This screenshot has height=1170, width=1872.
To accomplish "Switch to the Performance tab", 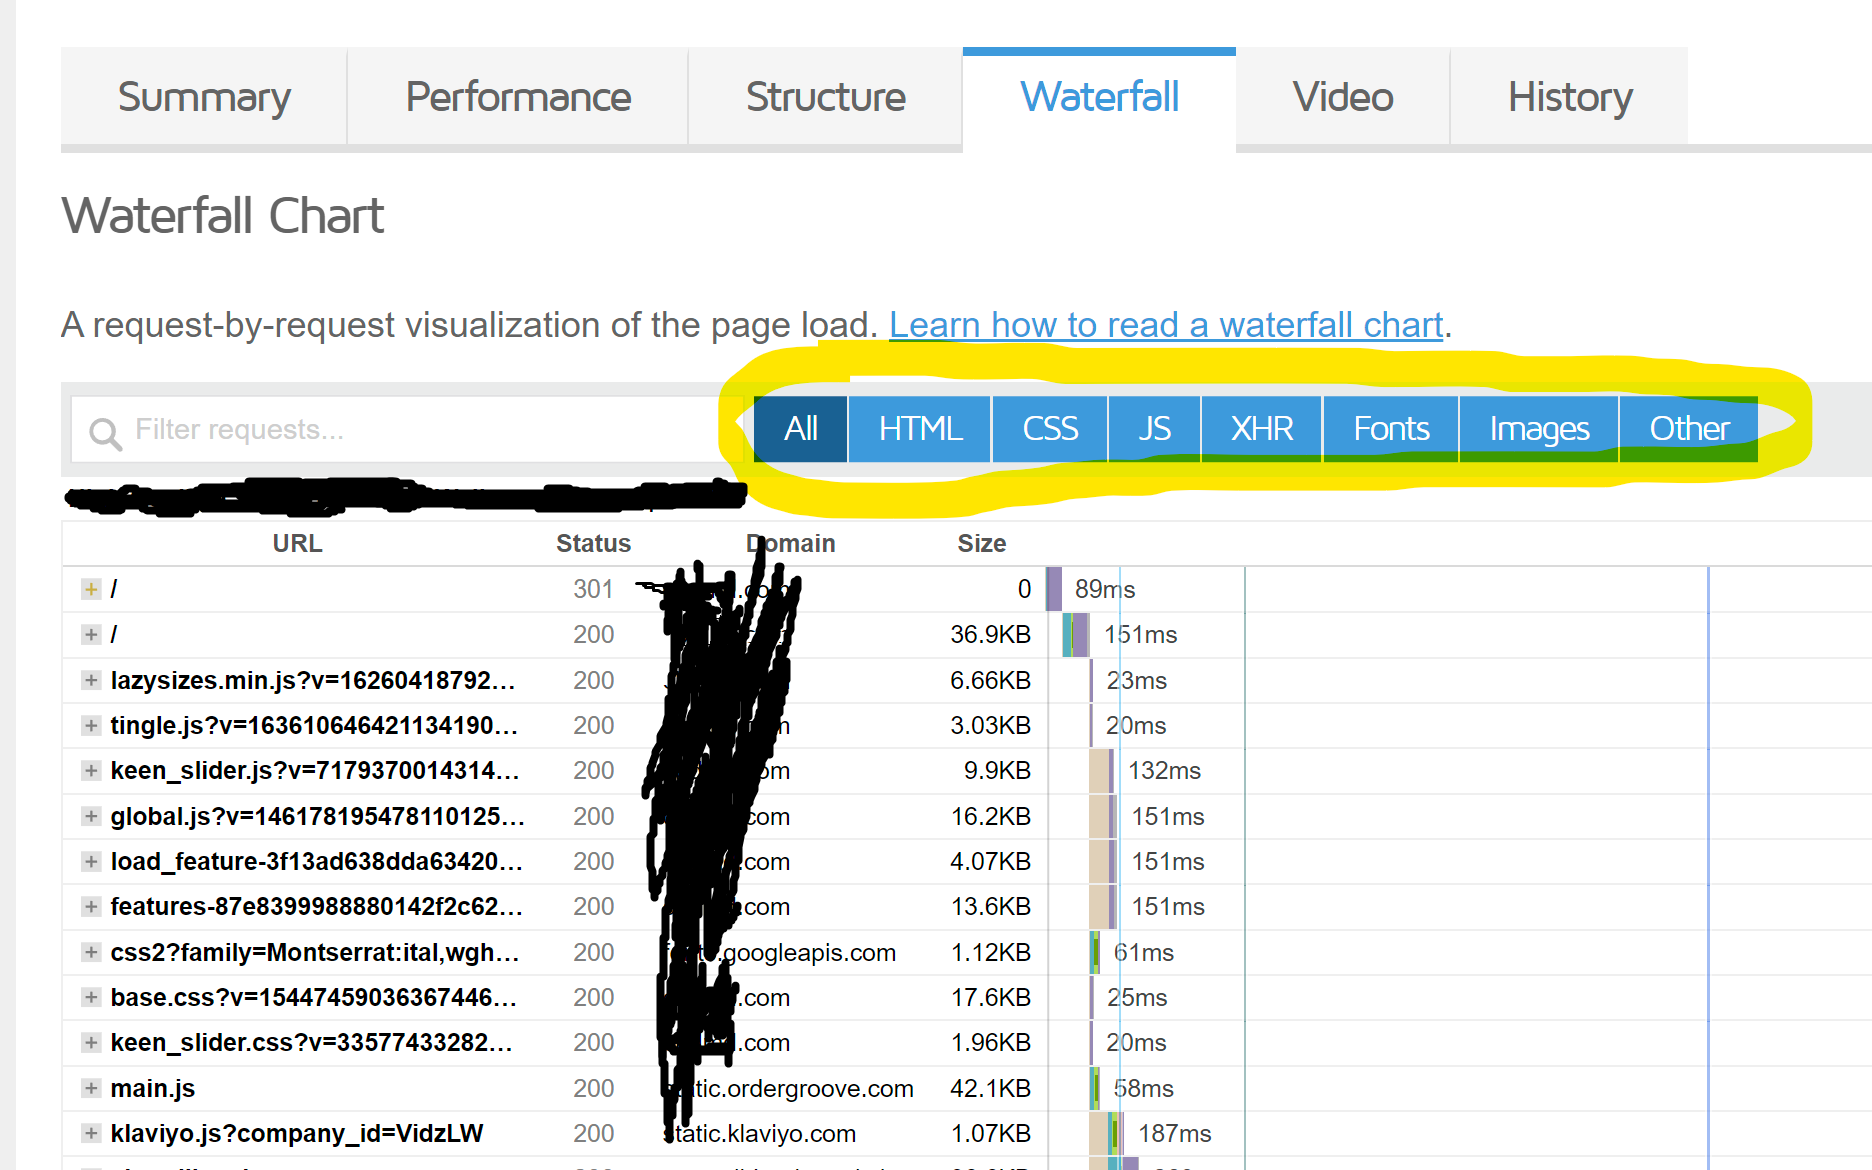I will point(518,97).
